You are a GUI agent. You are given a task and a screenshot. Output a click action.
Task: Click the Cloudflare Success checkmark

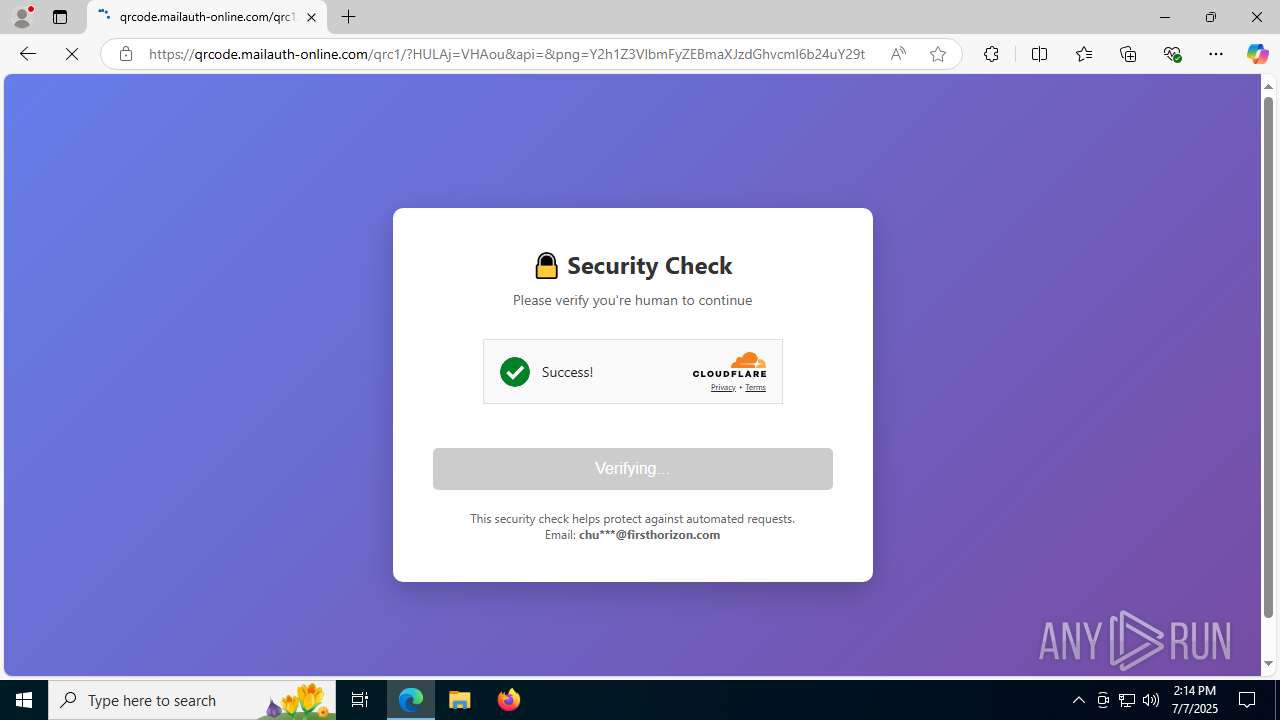515,372
